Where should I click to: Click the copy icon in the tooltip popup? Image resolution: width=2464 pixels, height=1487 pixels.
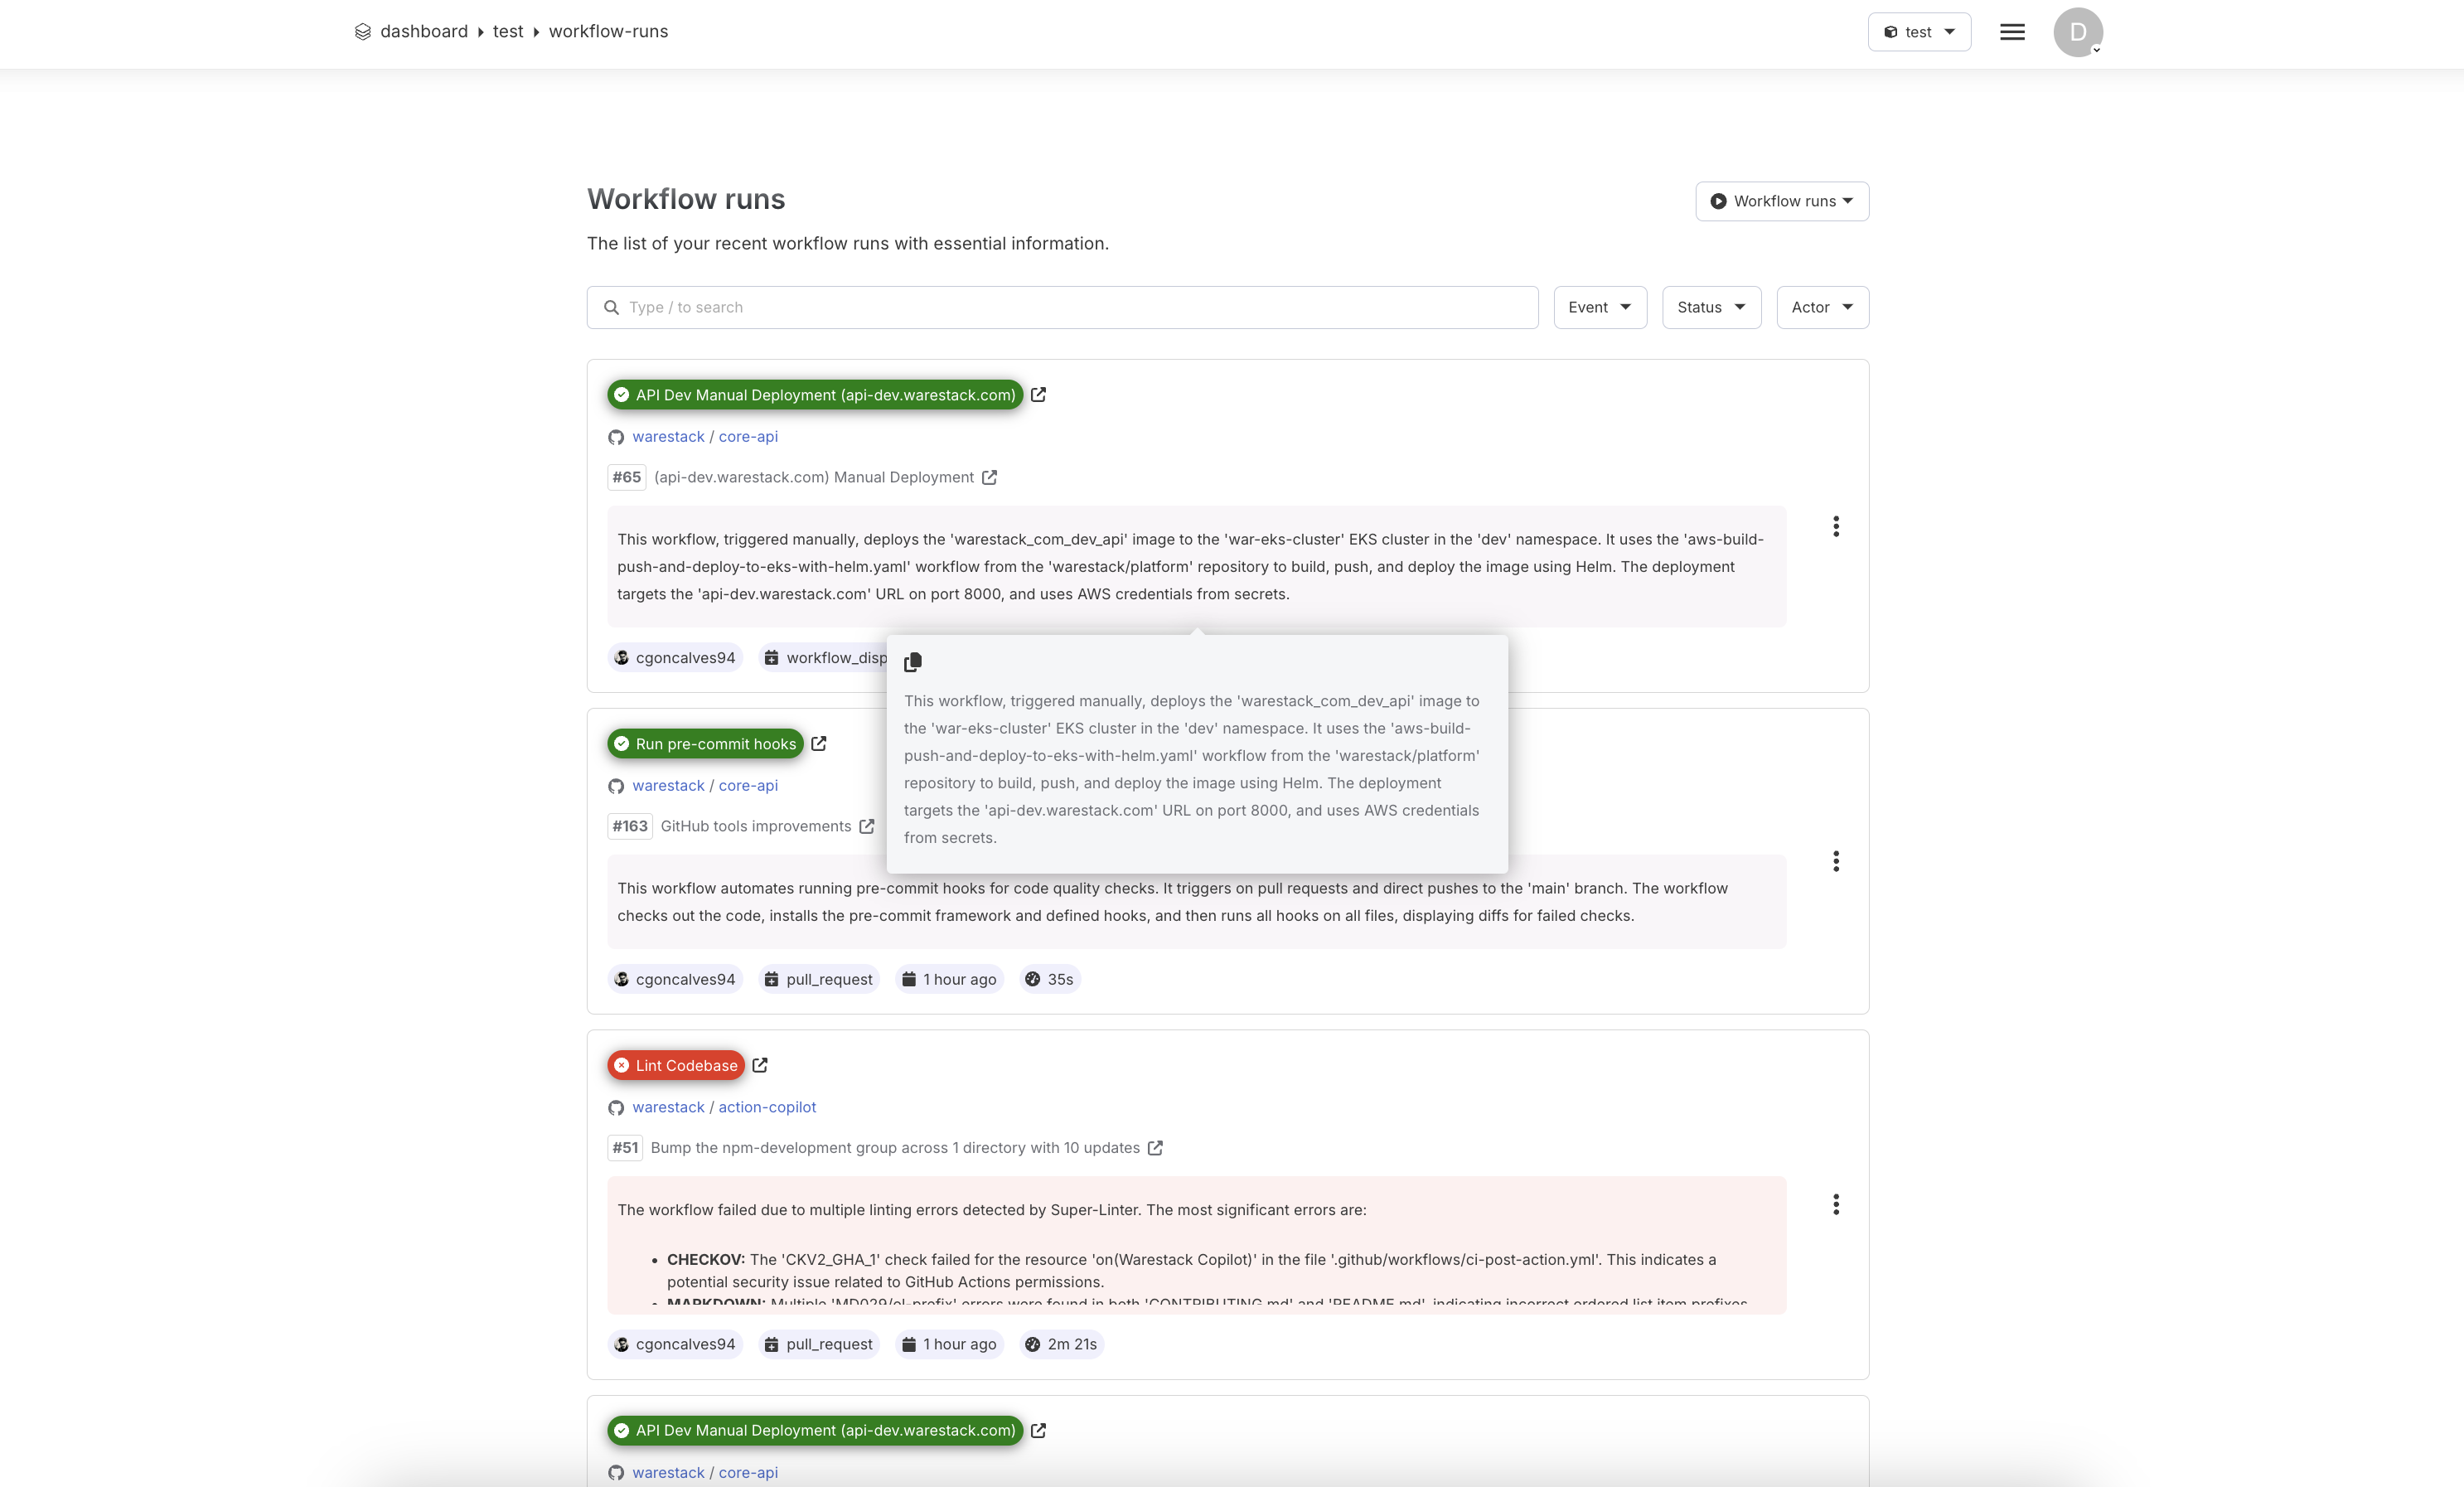click(912, 662)
